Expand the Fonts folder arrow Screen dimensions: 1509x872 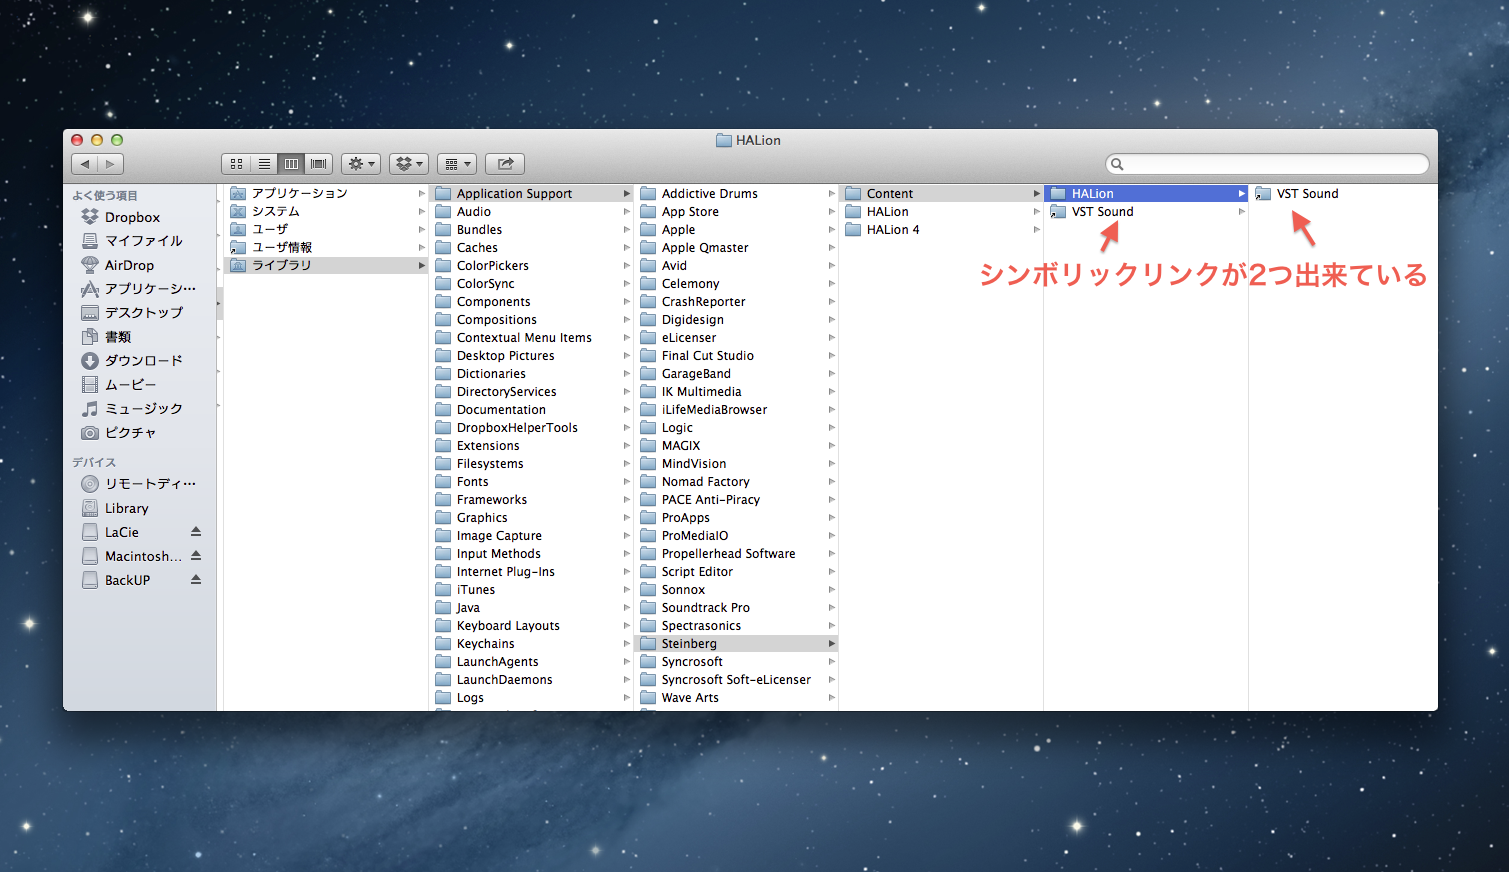(627, 482)
